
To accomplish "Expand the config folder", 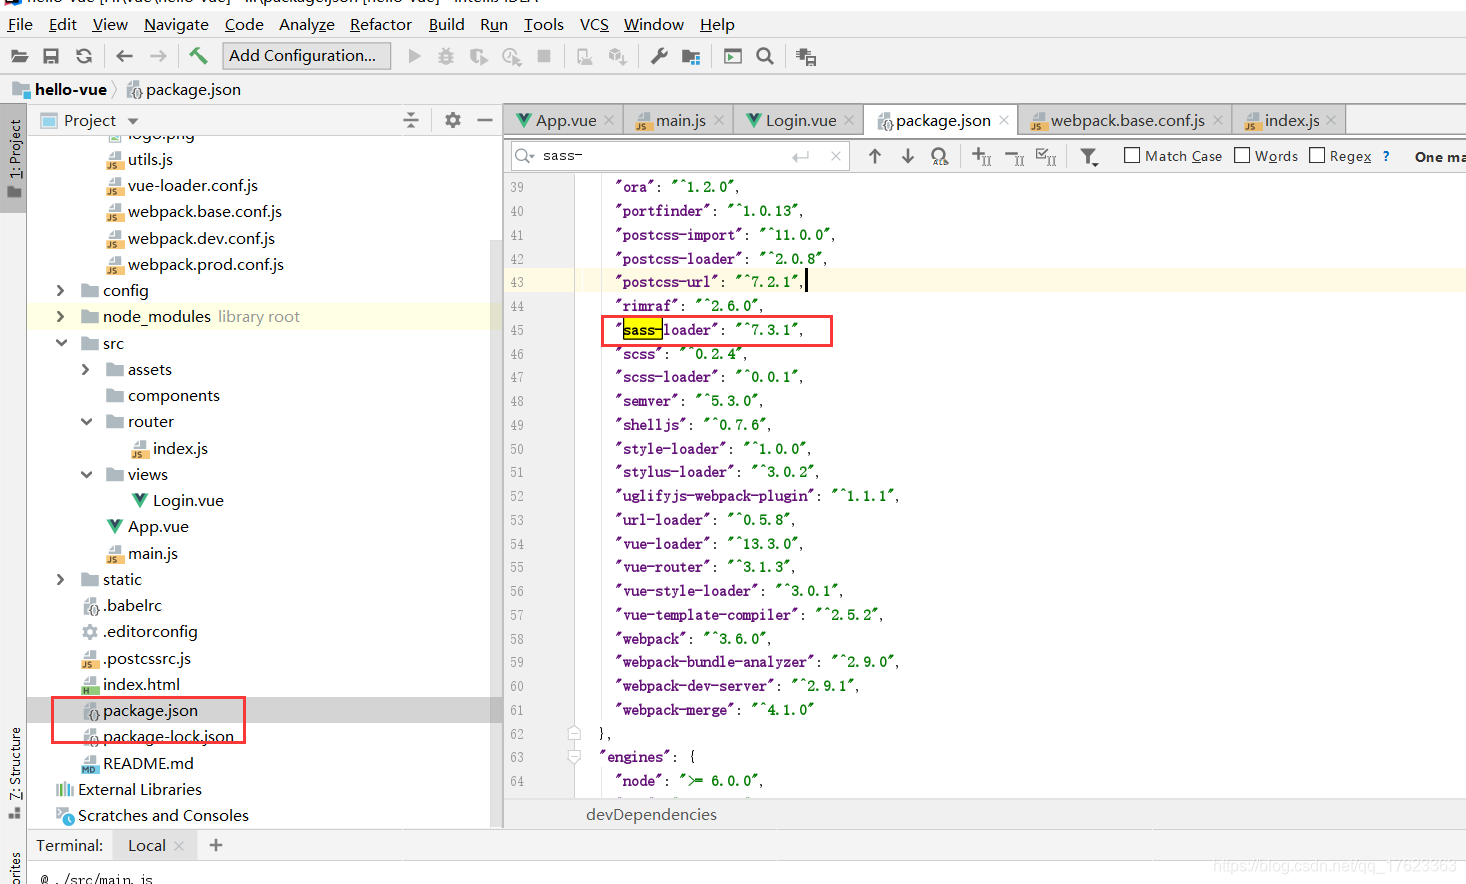I will 60,290.
